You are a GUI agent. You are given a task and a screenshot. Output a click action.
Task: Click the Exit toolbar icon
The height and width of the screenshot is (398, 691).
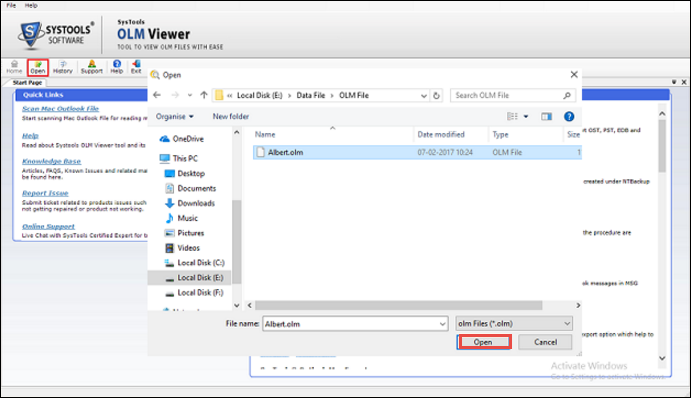(136, 67)
